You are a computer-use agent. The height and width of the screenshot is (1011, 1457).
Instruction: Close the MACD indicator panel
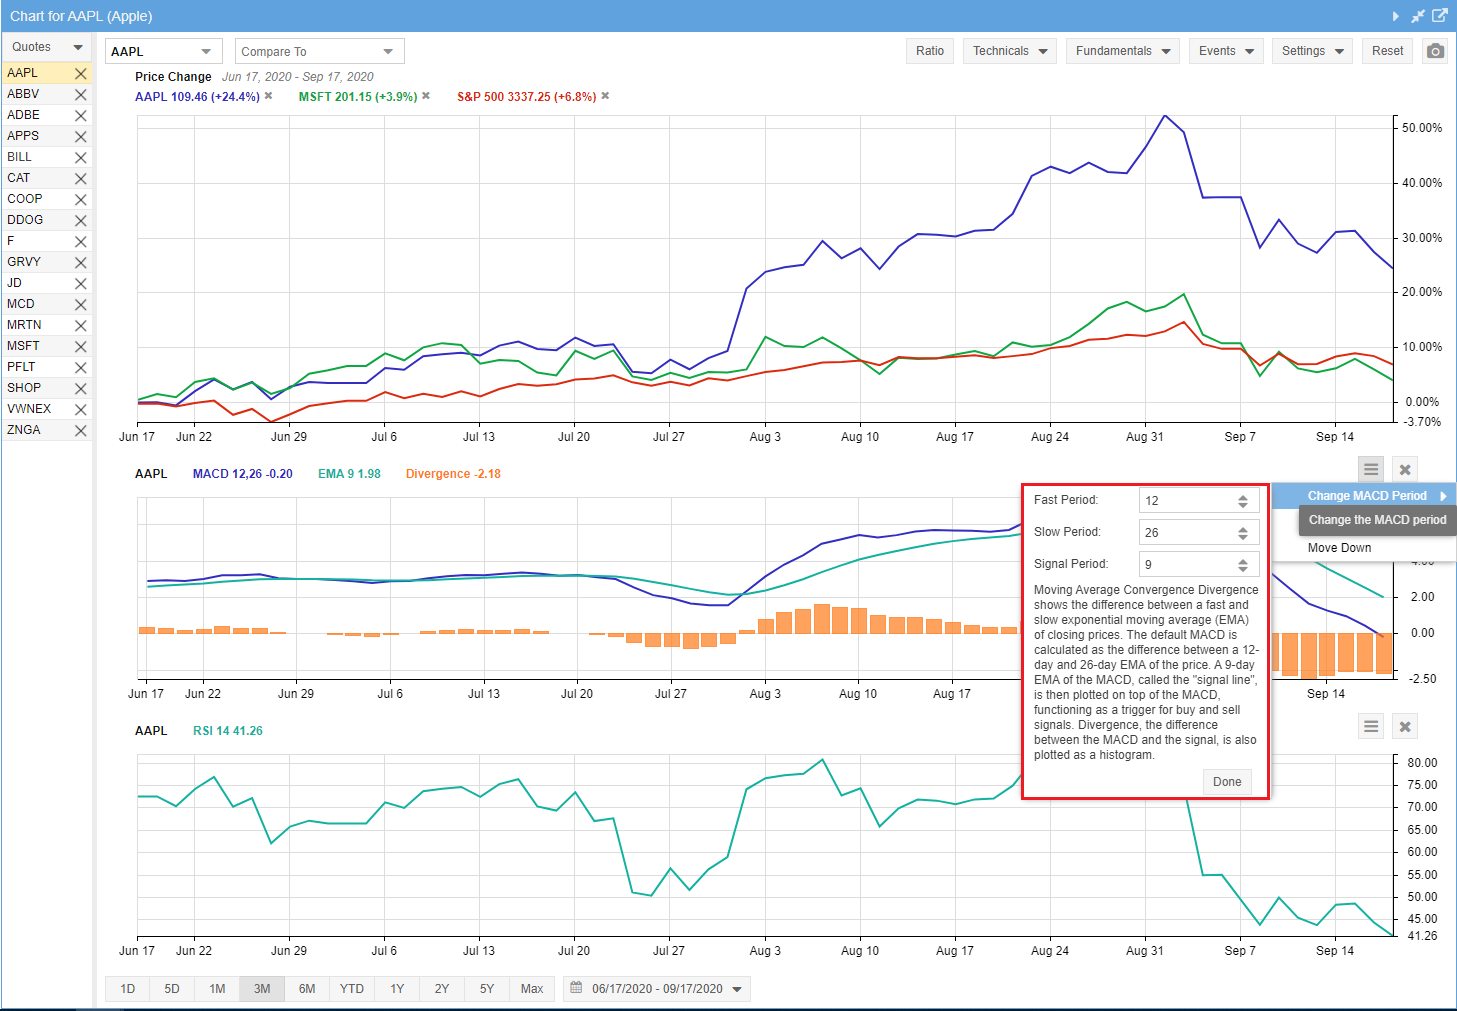(1405, 470)
